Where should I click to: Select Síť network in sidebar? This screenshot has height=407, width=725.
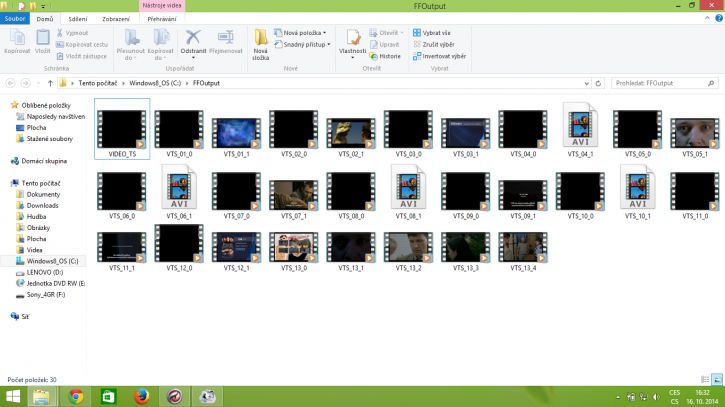[x=25, y=317]
